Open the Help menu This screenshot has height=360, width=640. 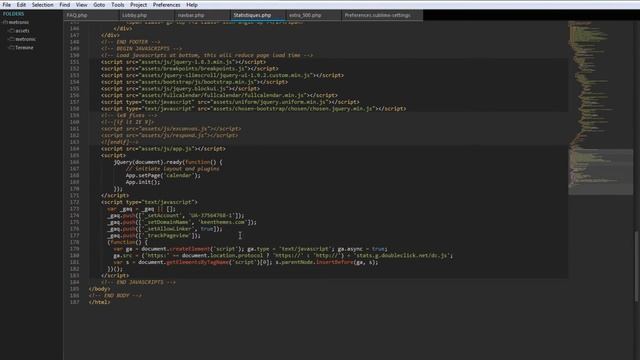pos(192,5)
